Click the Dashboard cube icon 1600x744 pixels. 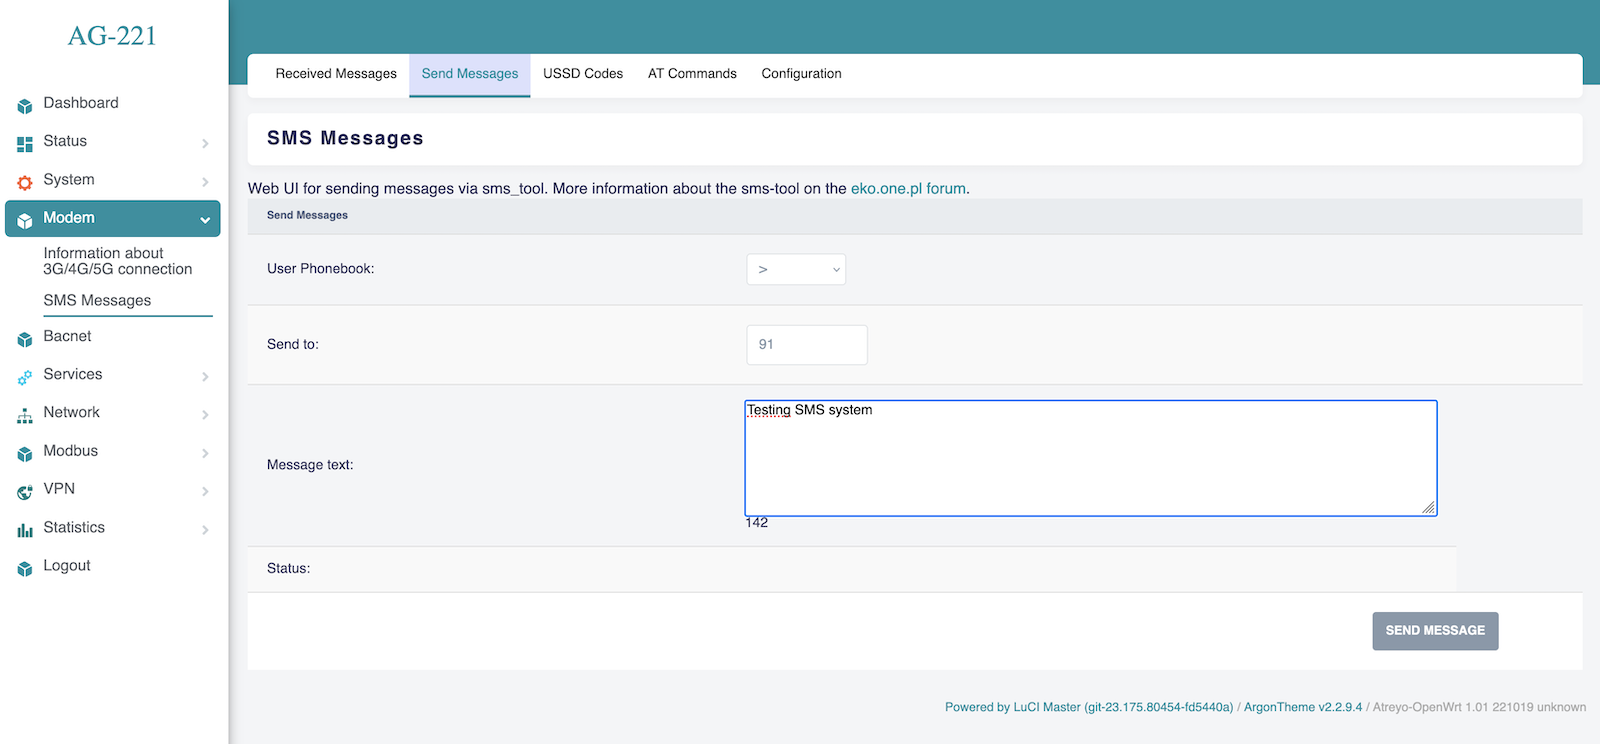click(x=25, y=105)
